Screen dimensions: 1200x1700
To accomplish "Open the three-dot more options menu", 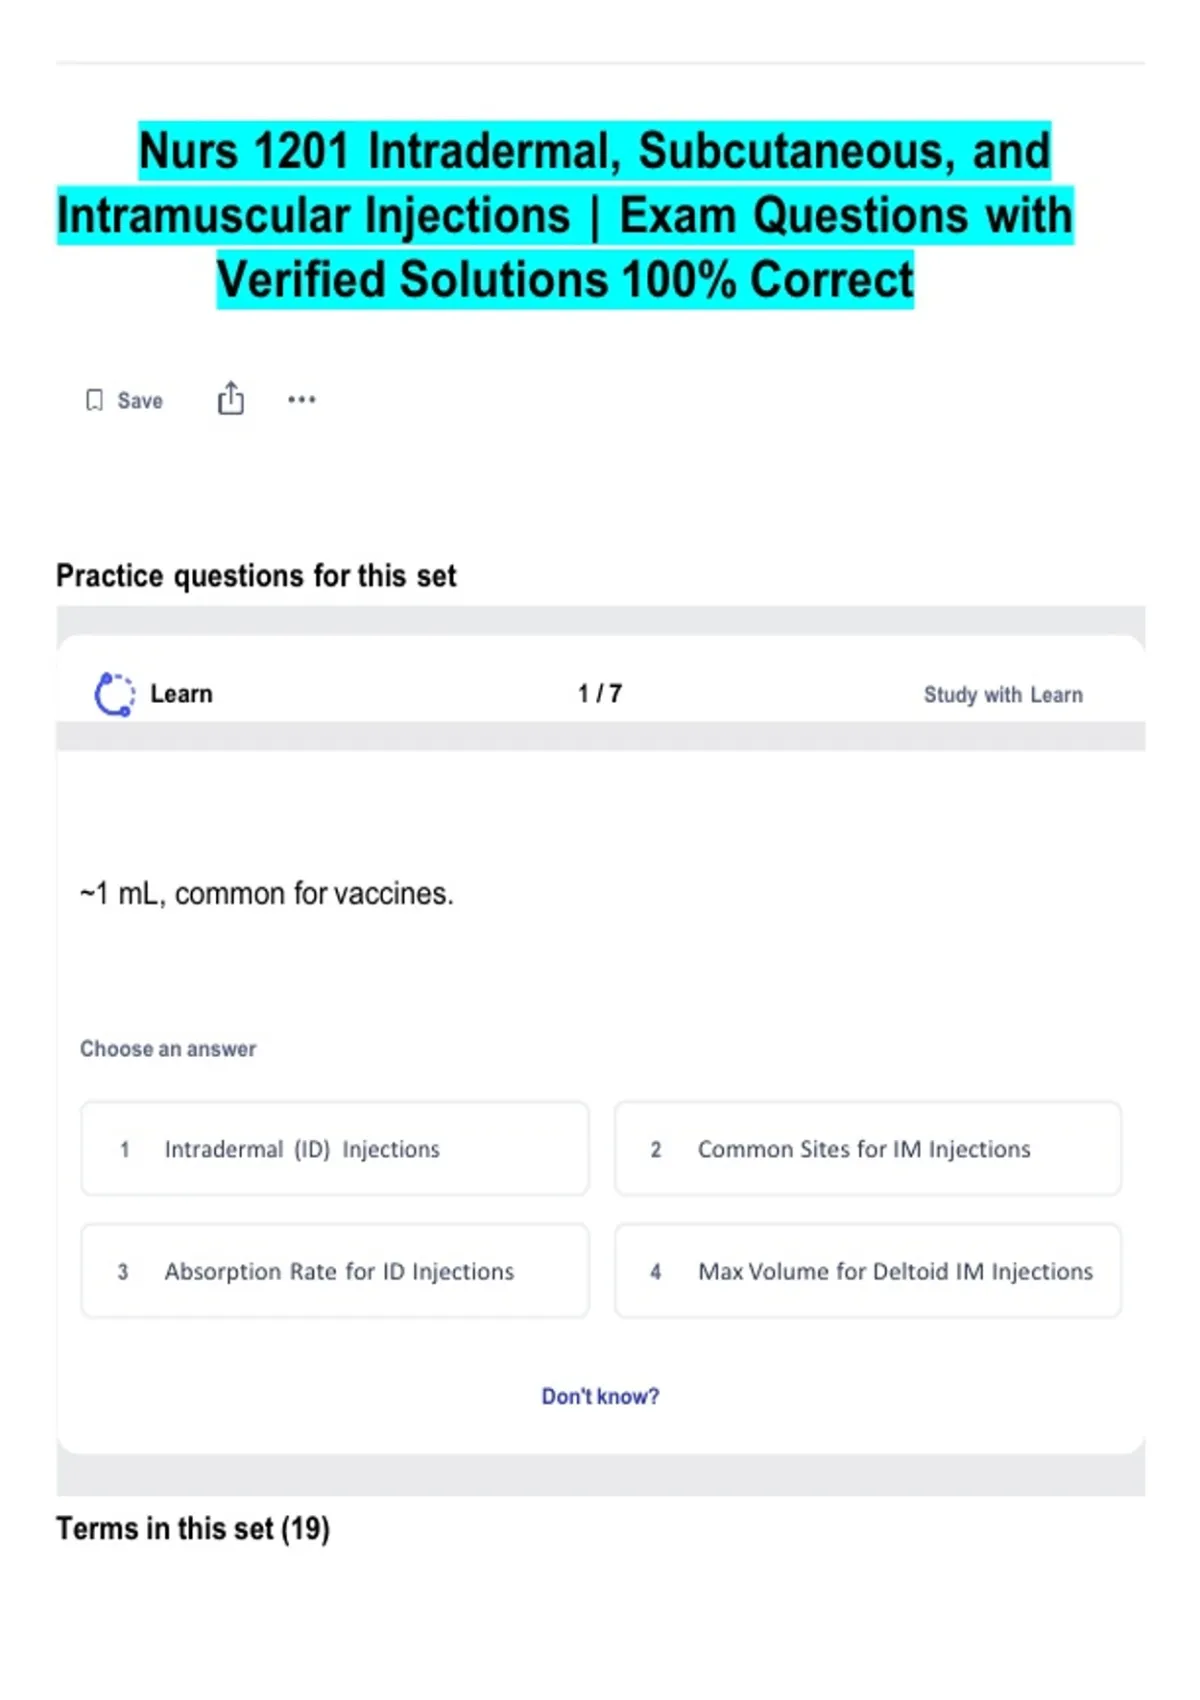I will [x=301, y=400].
